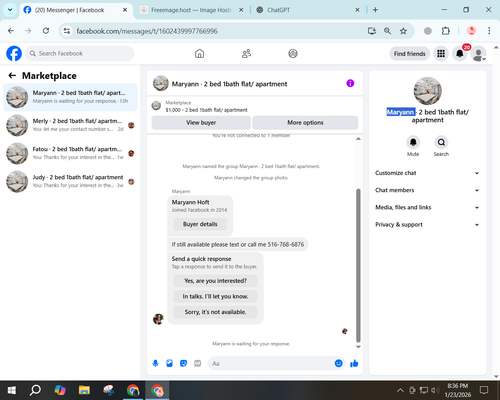Click chat scroll up arrow
The height and width of the screenshot is (400, 500).
[358, 138]
